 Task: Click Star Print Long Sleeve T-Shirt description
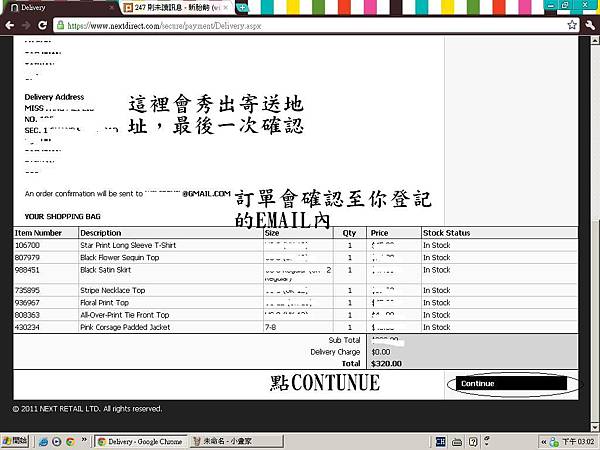[128, 245]
